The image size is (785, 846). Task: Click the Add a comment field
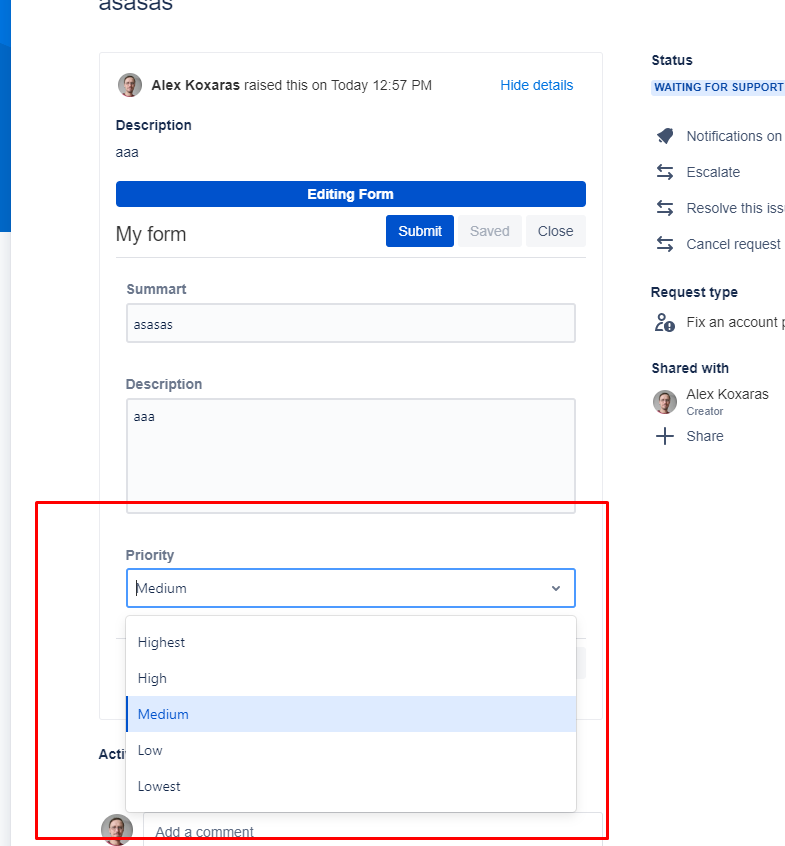point(373,830)
